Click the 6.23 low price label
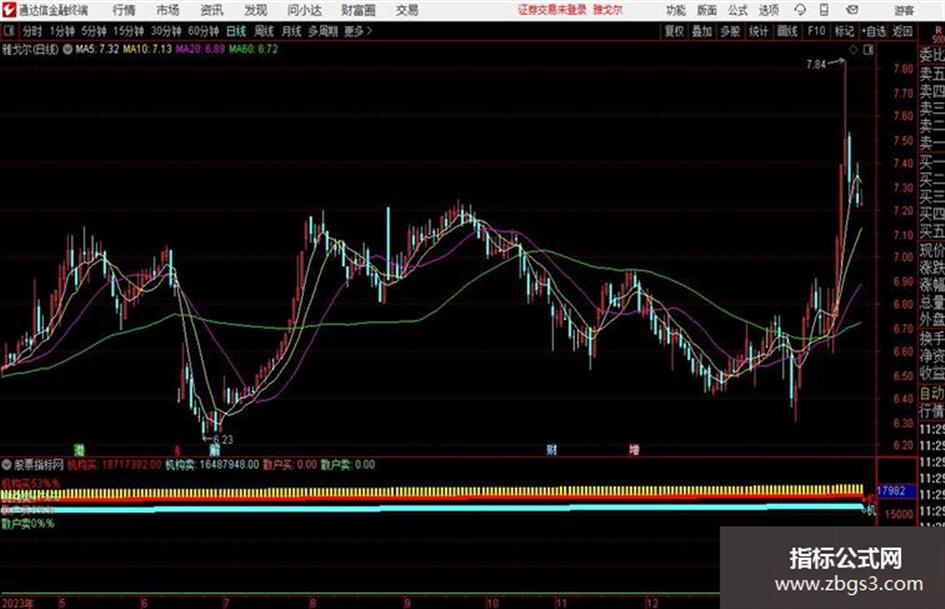Screen dimensions: 945x609 [223, 440]
